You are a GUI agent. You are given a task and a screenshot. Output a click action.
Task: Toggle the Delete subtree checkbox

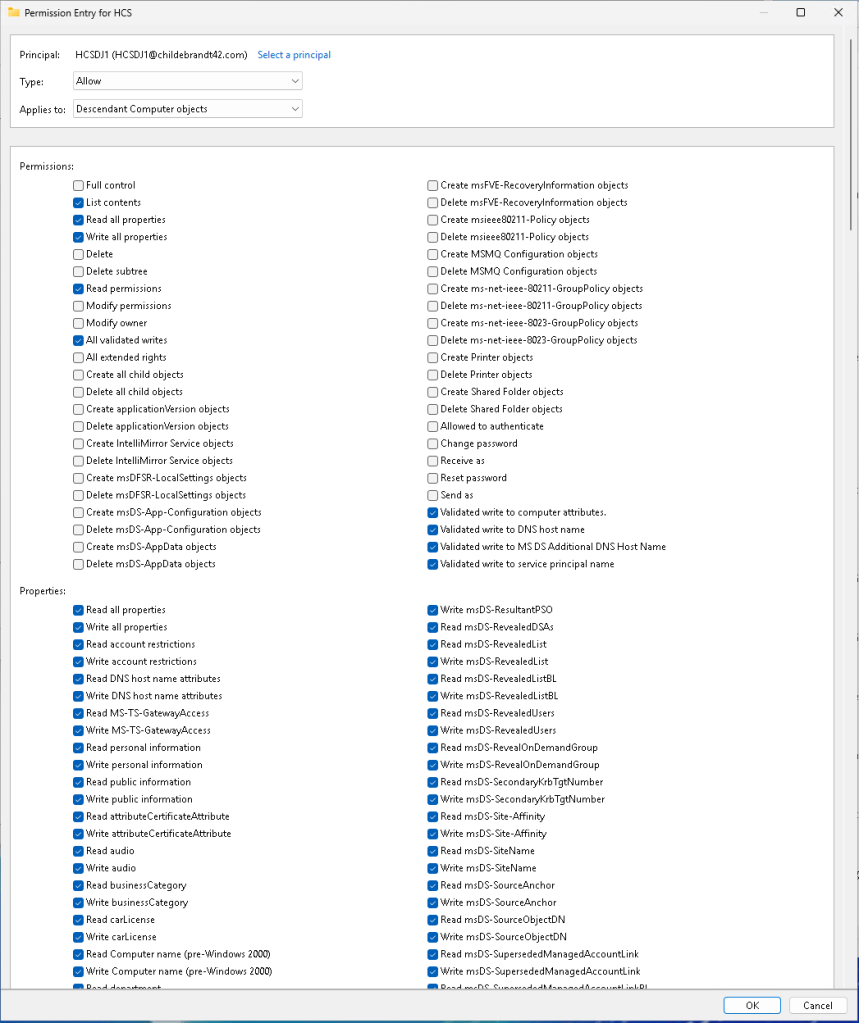[78, 271]
